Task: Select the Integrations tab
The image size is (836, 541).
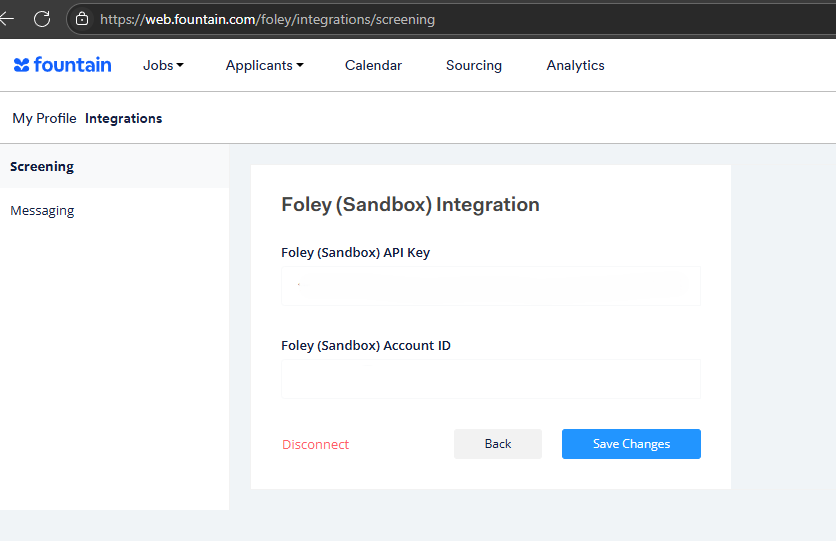Action: (124, 118)
